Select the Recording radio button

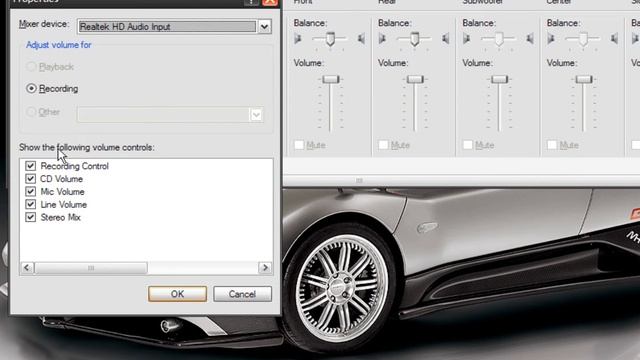pyautogui.click(x=31, y=89)
